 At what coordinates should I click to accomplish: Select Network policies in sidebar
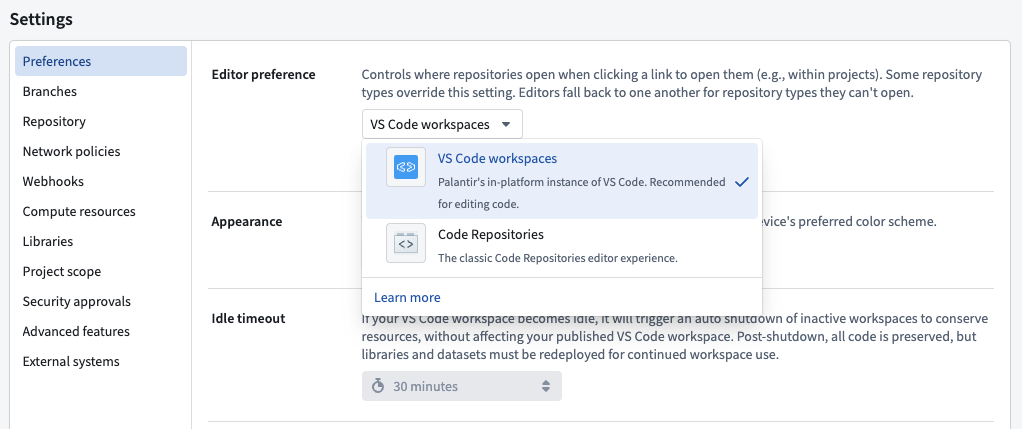point(72,151)
